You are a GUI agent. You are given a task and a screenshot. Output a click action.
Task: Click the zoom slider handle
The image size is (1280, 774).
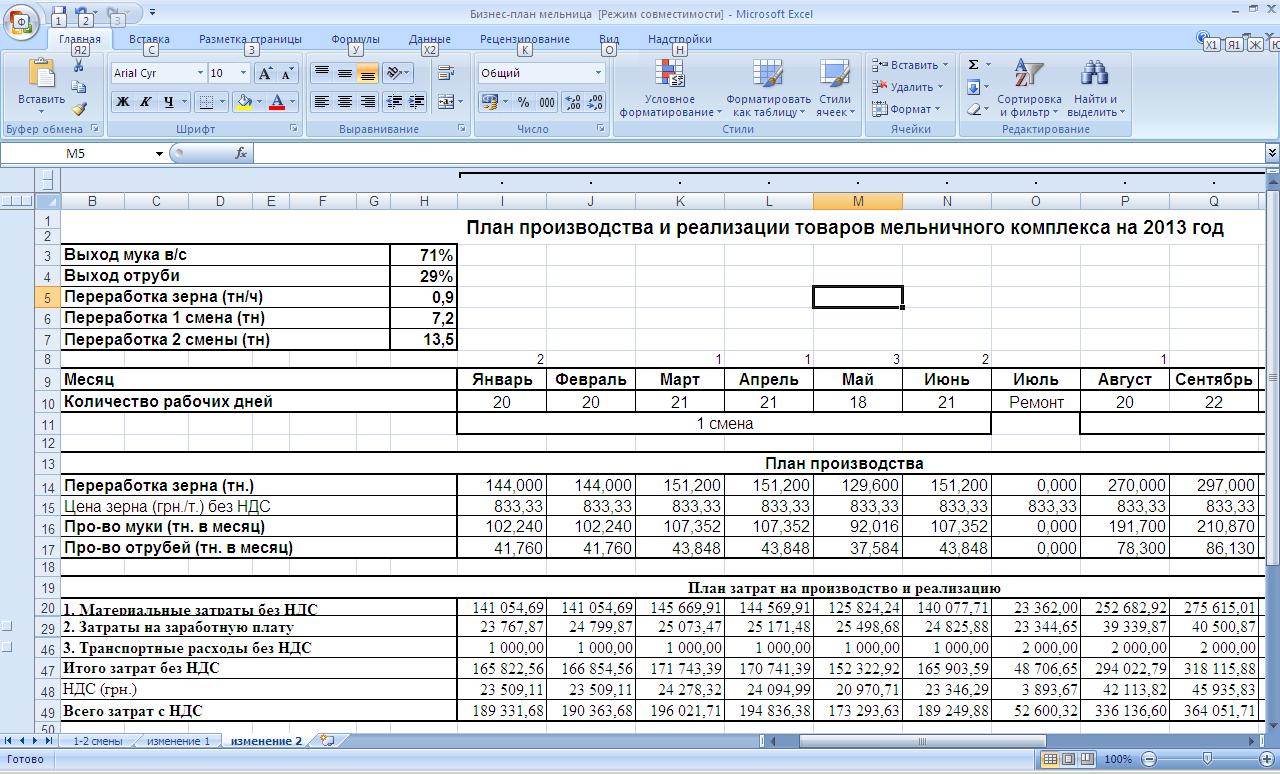pyautogui.click(x=1207, y=759)
